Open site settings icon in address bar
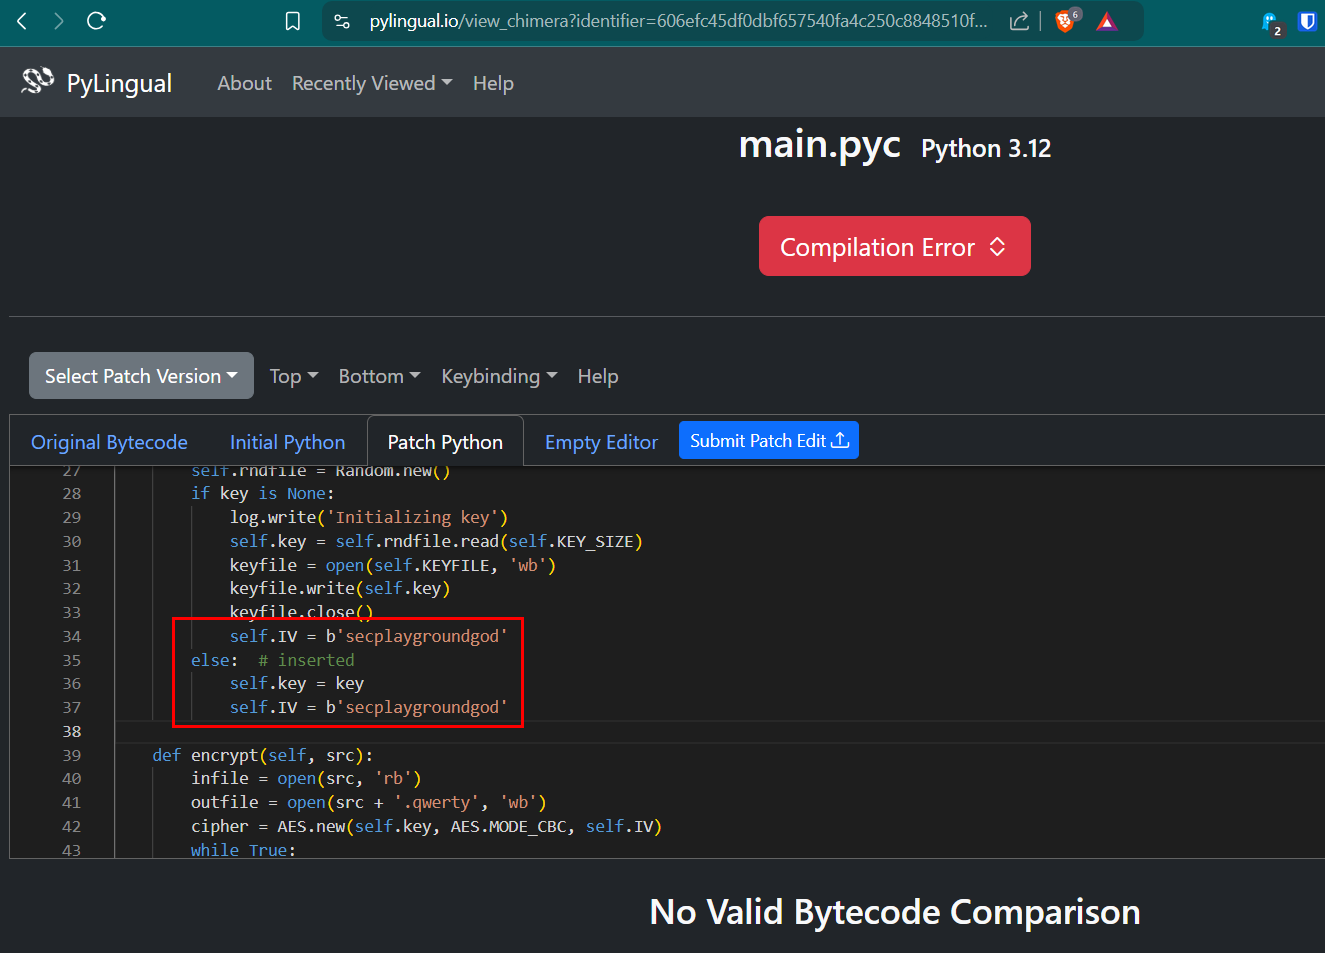1325x953 pixels. pos(342,21)
